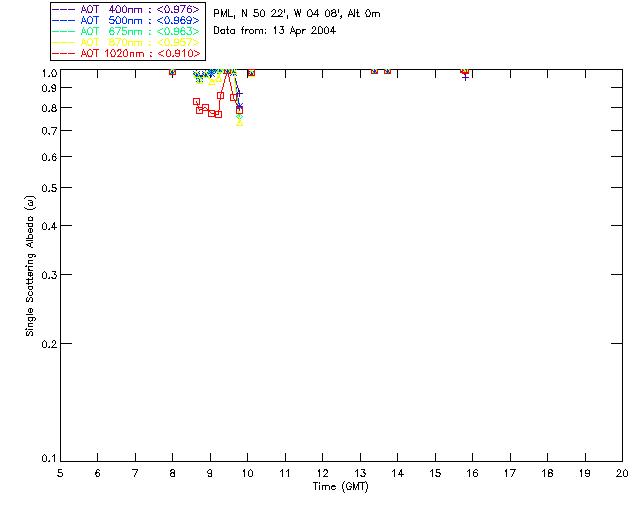Click x-axis hour label 15
This screenshot has height=512, width=640.
pos(435,473)
